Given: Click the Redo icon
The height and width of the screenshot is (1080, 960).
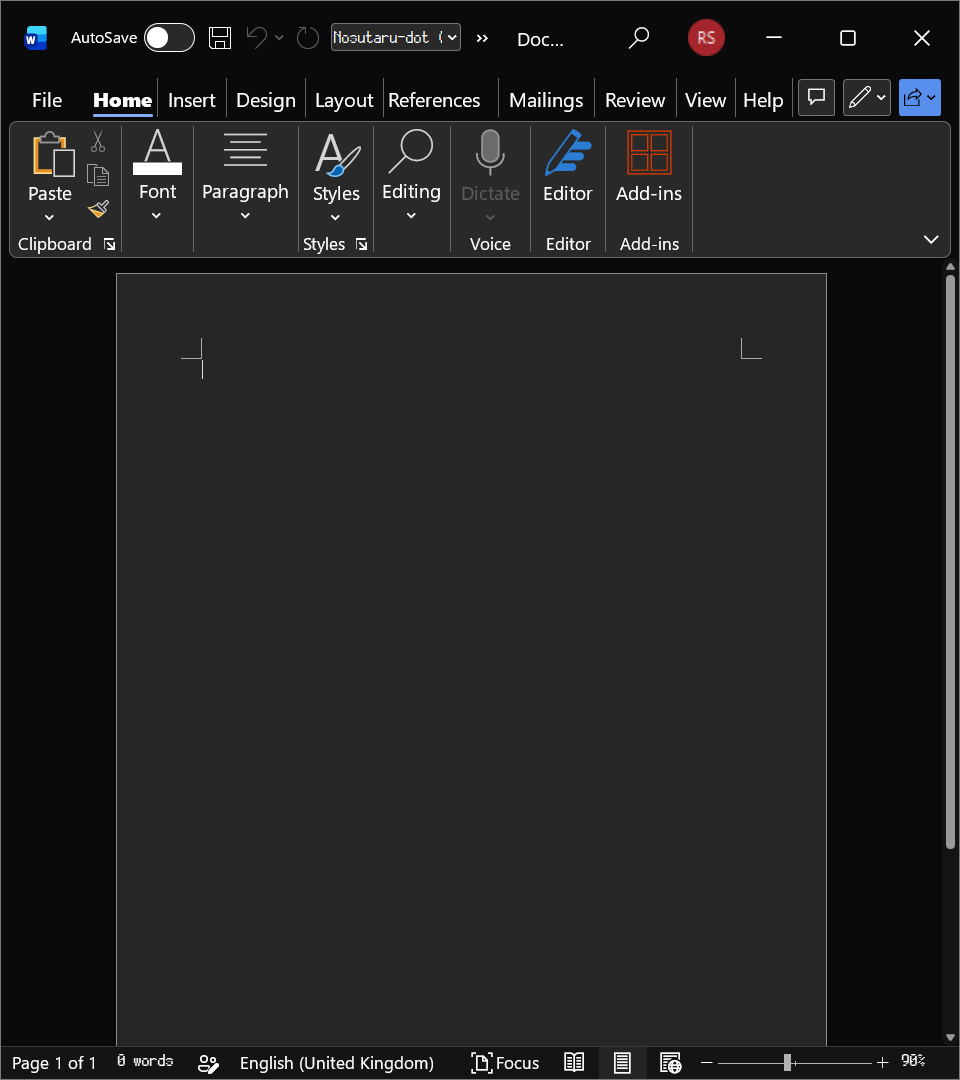Looking at the screenshot, I should click(307, 38).
